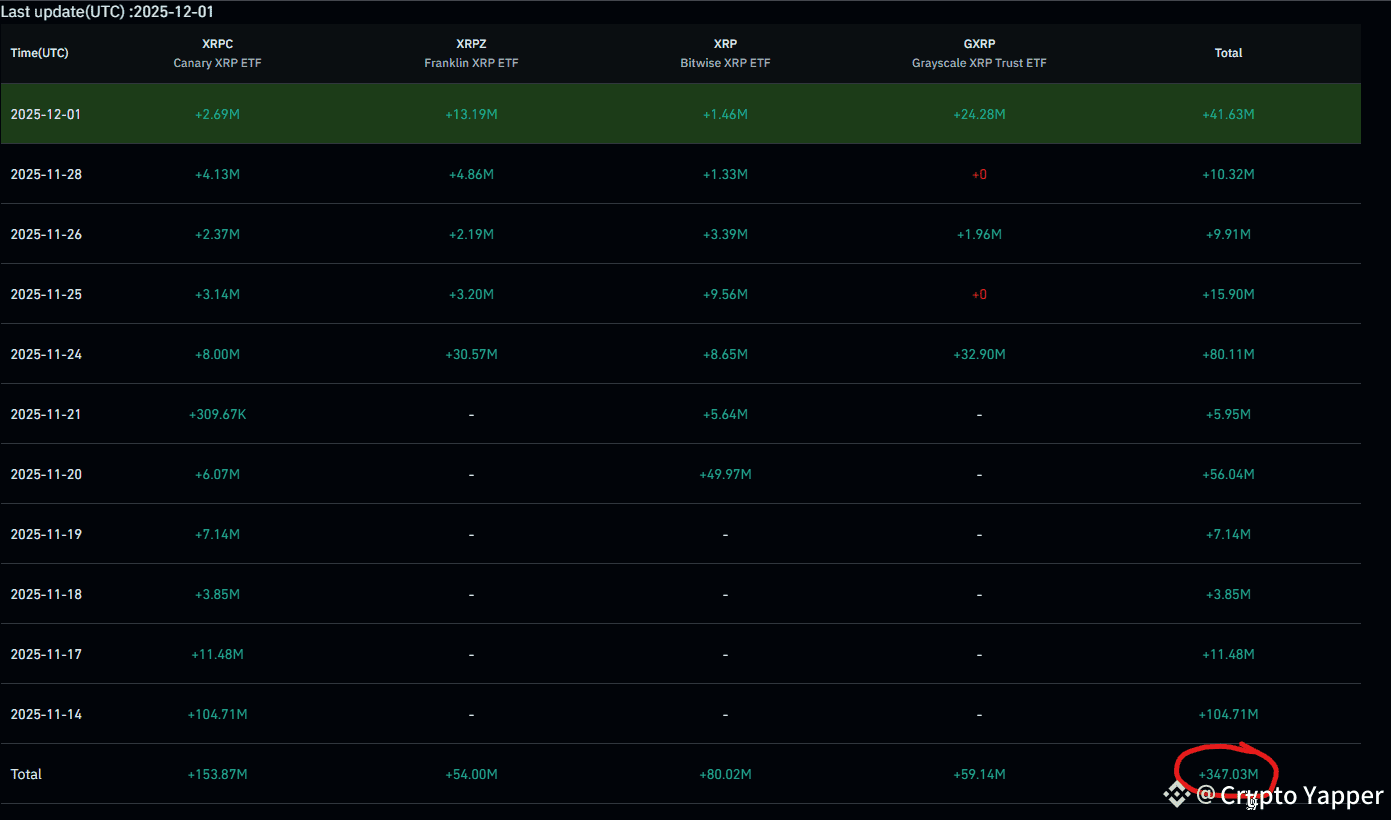Select the +1.33M Bitwise value
1391x820 pixels.
725,174
